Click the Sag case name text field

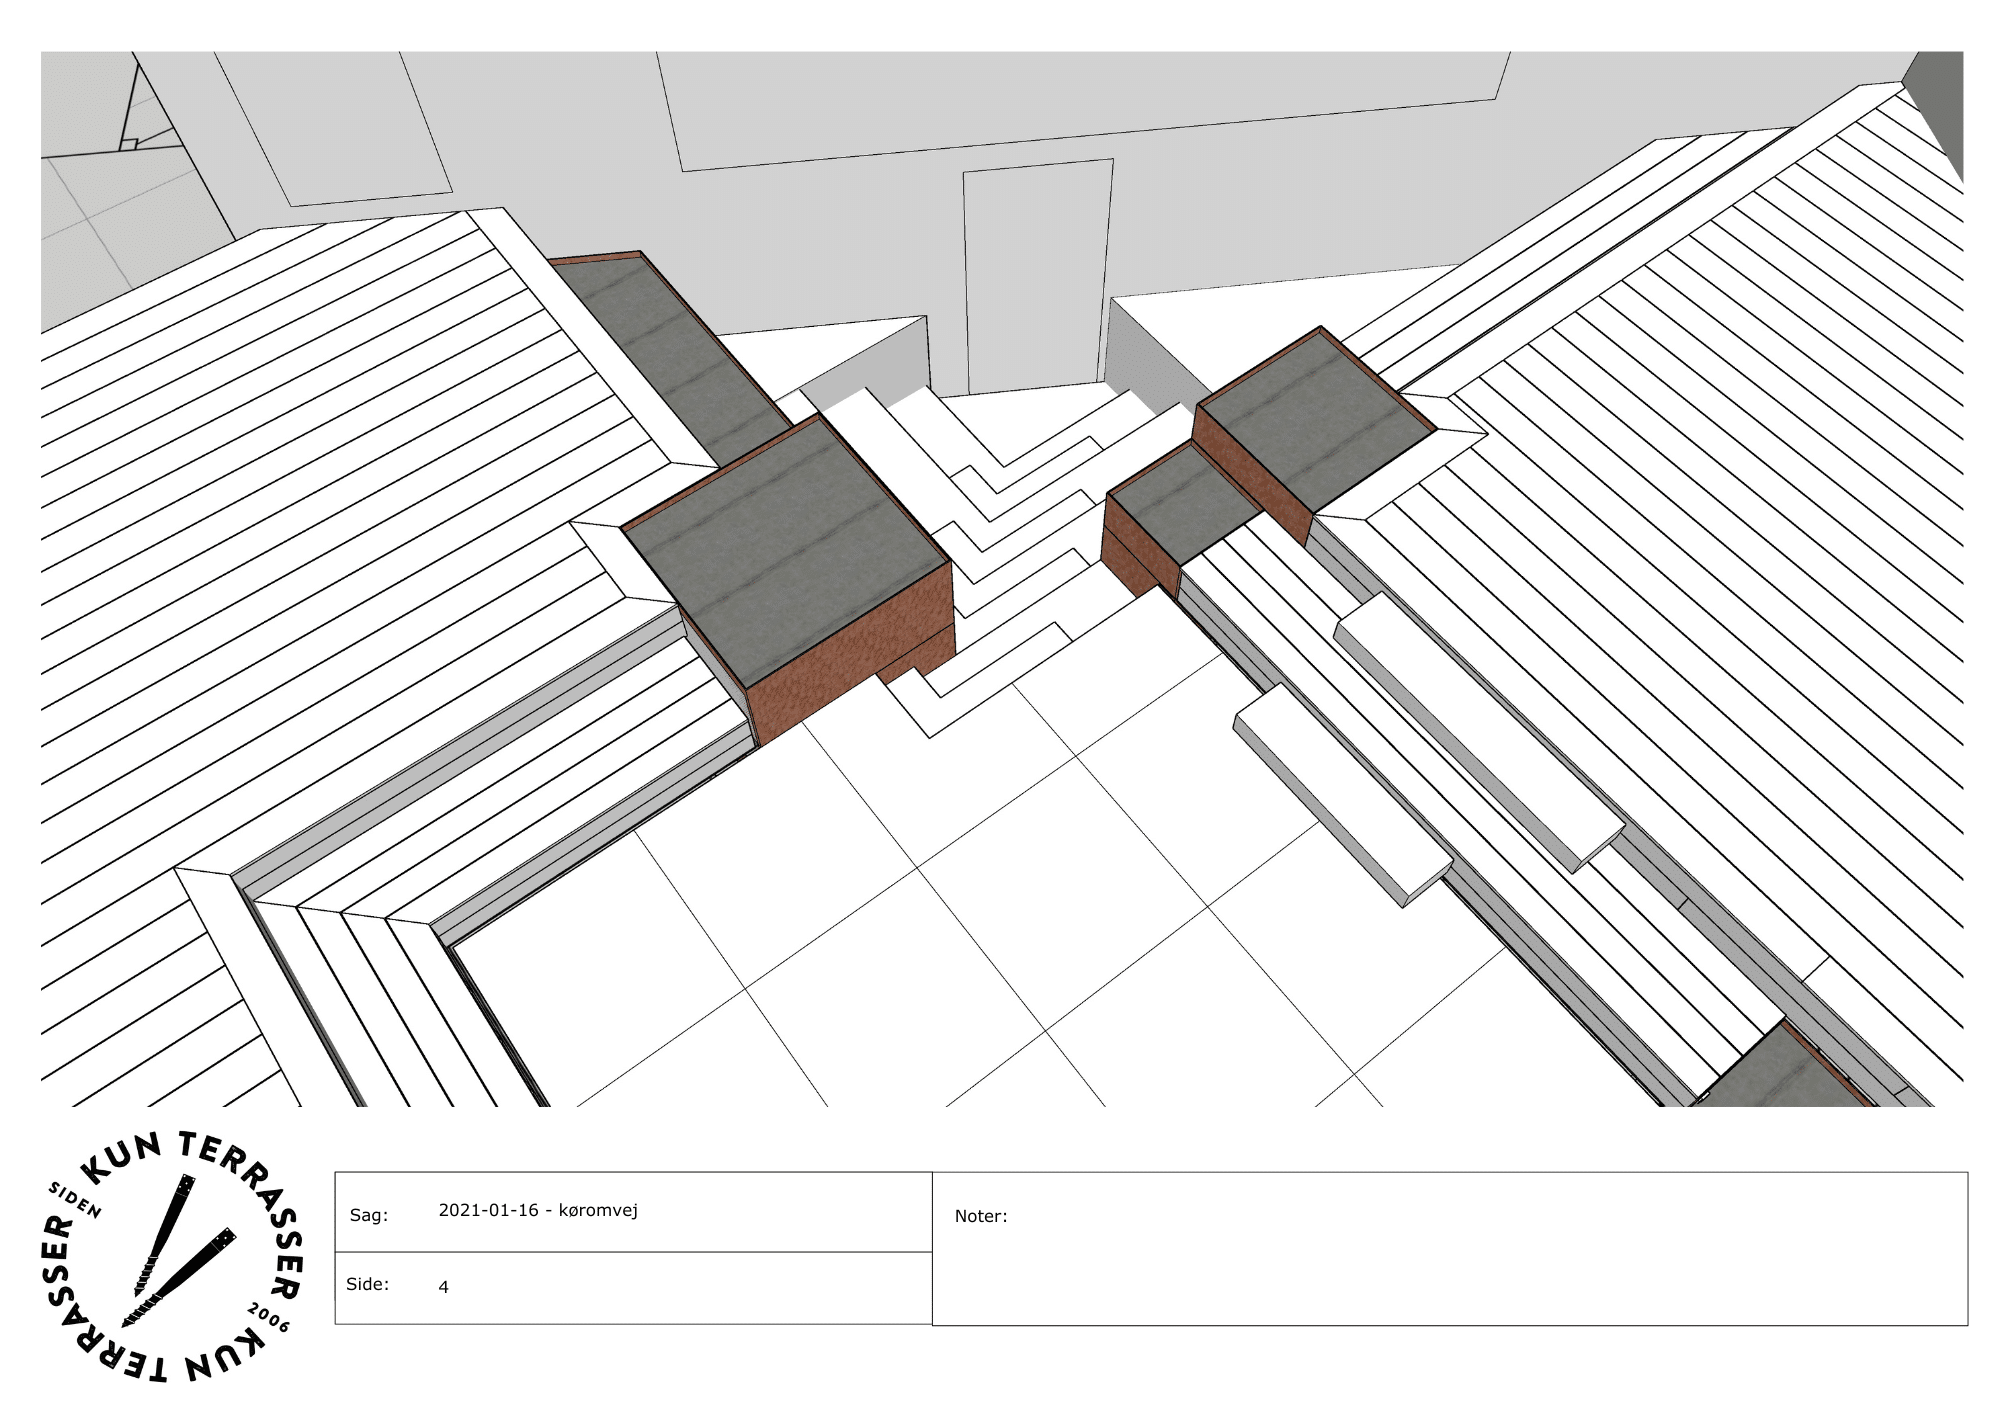tap(538, 1211)
